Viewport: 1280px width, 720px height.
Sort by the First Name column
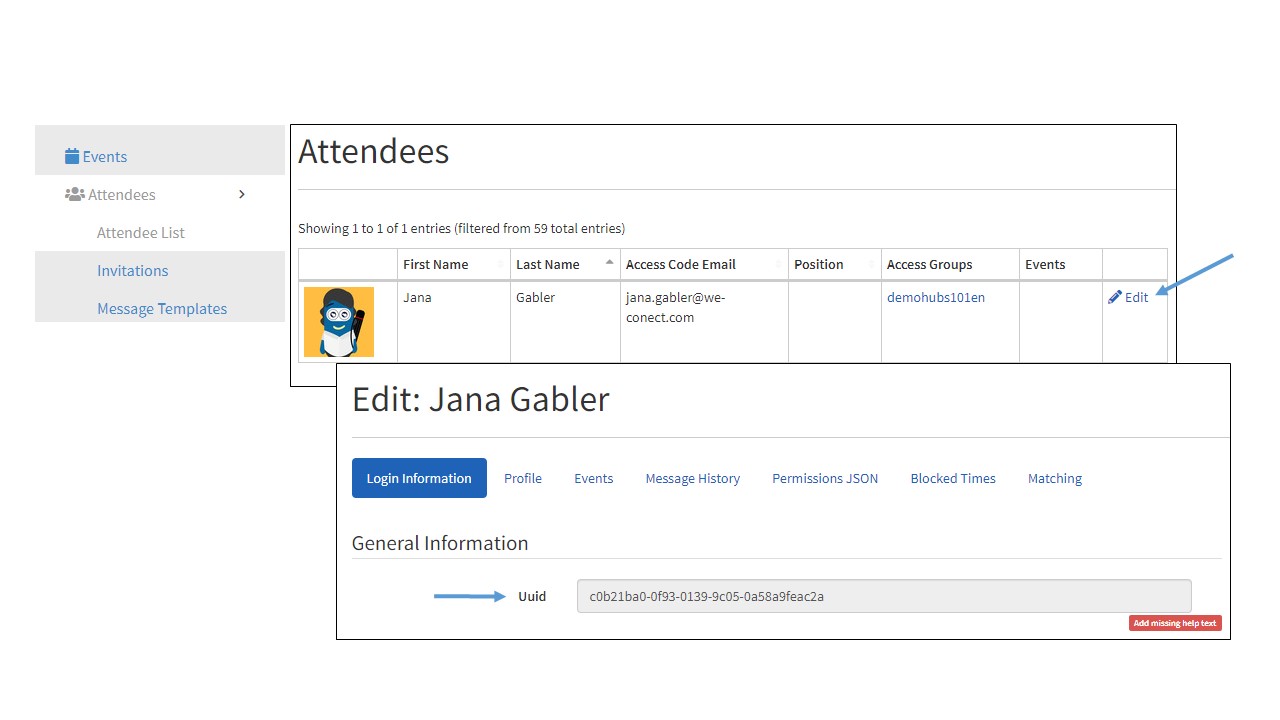click(x=454, y=264)
